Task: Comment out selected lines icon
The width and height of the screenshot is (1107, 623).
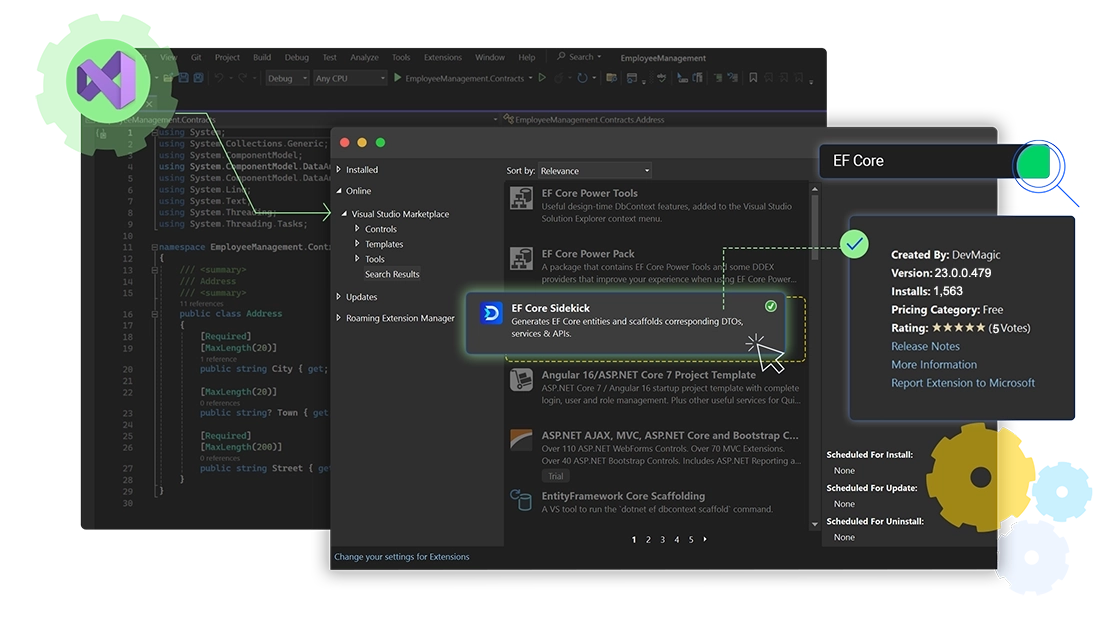Action: pos(718,78)
